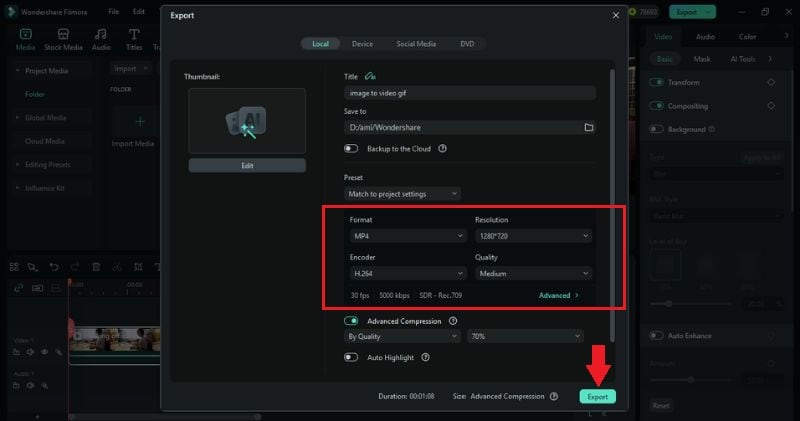Toggle the auto ripple link icon on timeline
Image resolution: width=800 pixels, height=421 pixels.
(19, 288)
